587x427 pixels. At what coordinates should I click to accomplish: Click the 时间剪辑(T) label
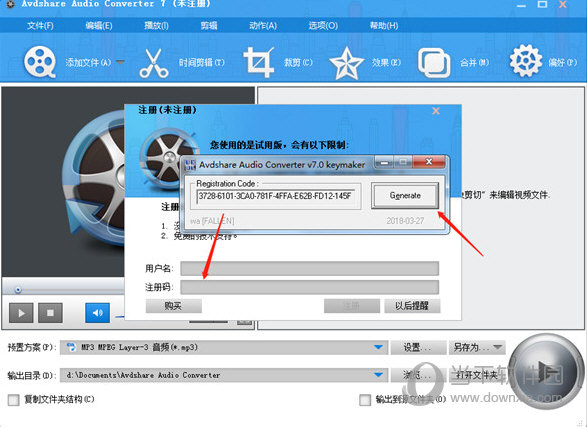coord(201,62)
